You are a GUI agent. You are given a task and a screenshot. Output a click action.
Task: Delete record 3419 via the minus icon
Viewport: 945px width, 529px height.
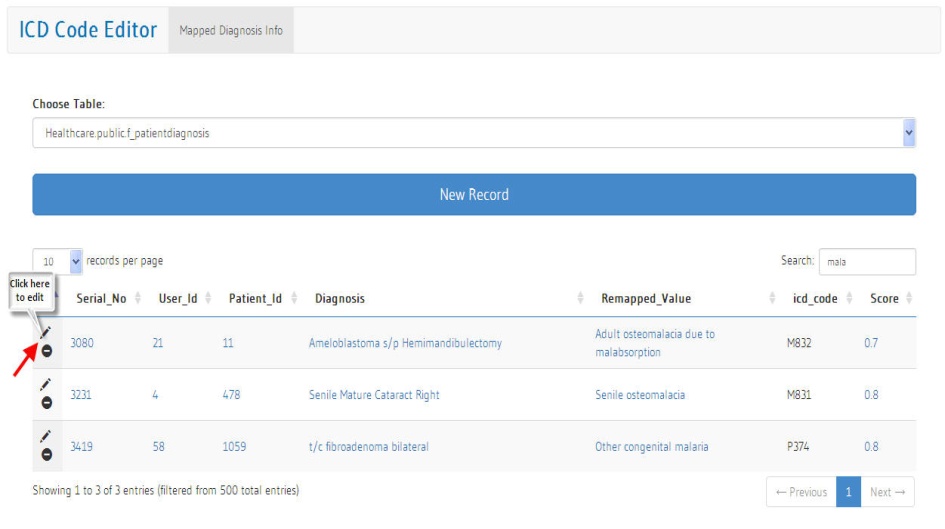46,454
